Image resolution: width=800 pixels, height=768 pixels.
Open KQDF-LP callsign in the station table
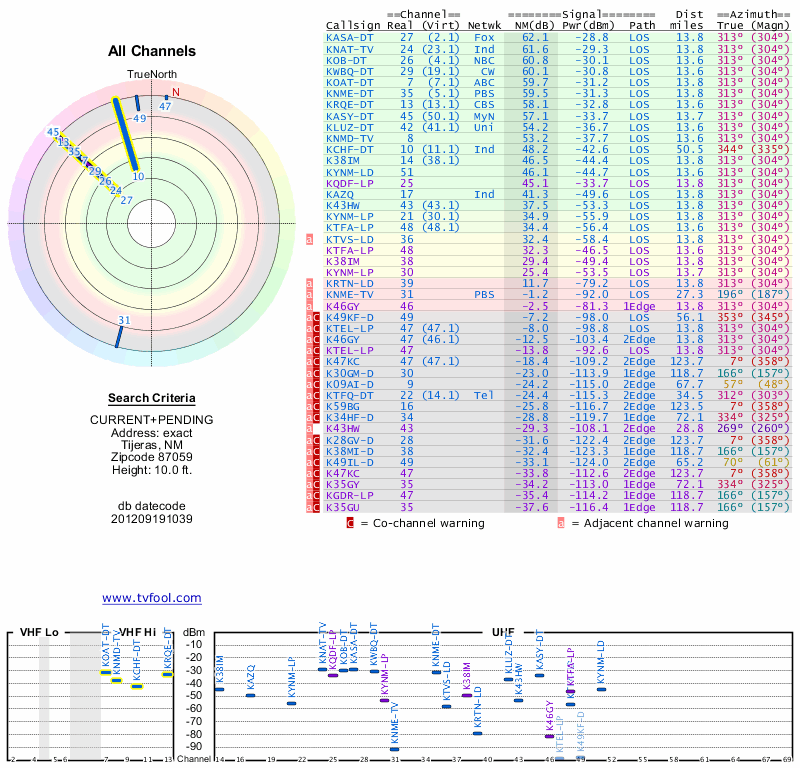349,183
